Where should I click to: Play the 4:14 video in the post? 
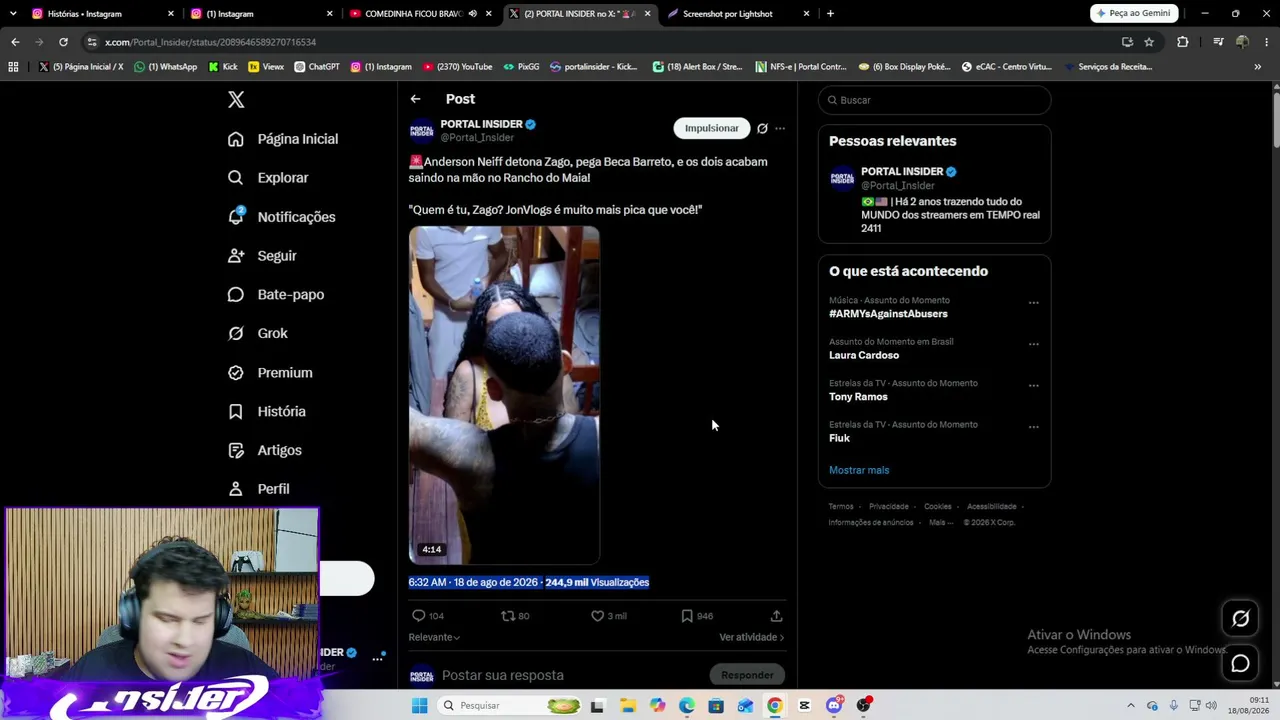504,395
